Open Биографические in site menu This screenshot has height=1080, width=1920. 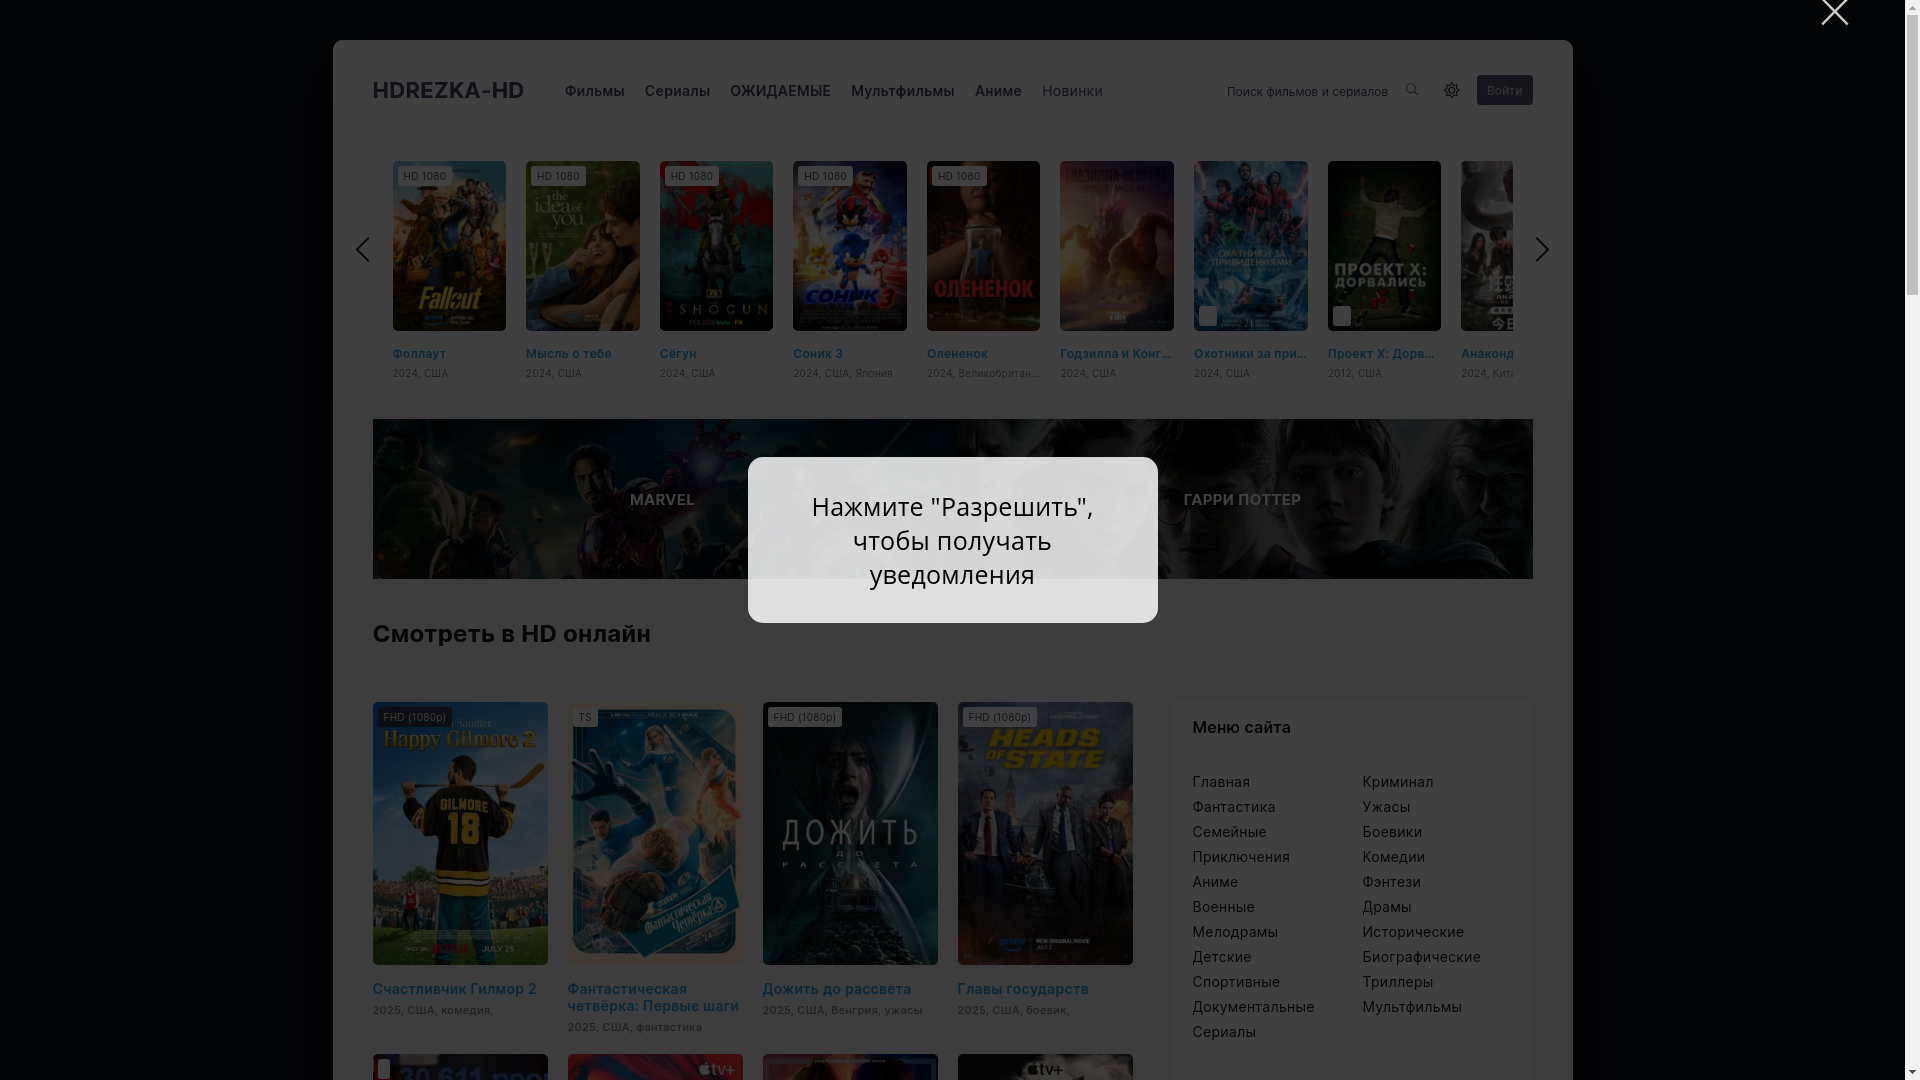pos(1421,957)
